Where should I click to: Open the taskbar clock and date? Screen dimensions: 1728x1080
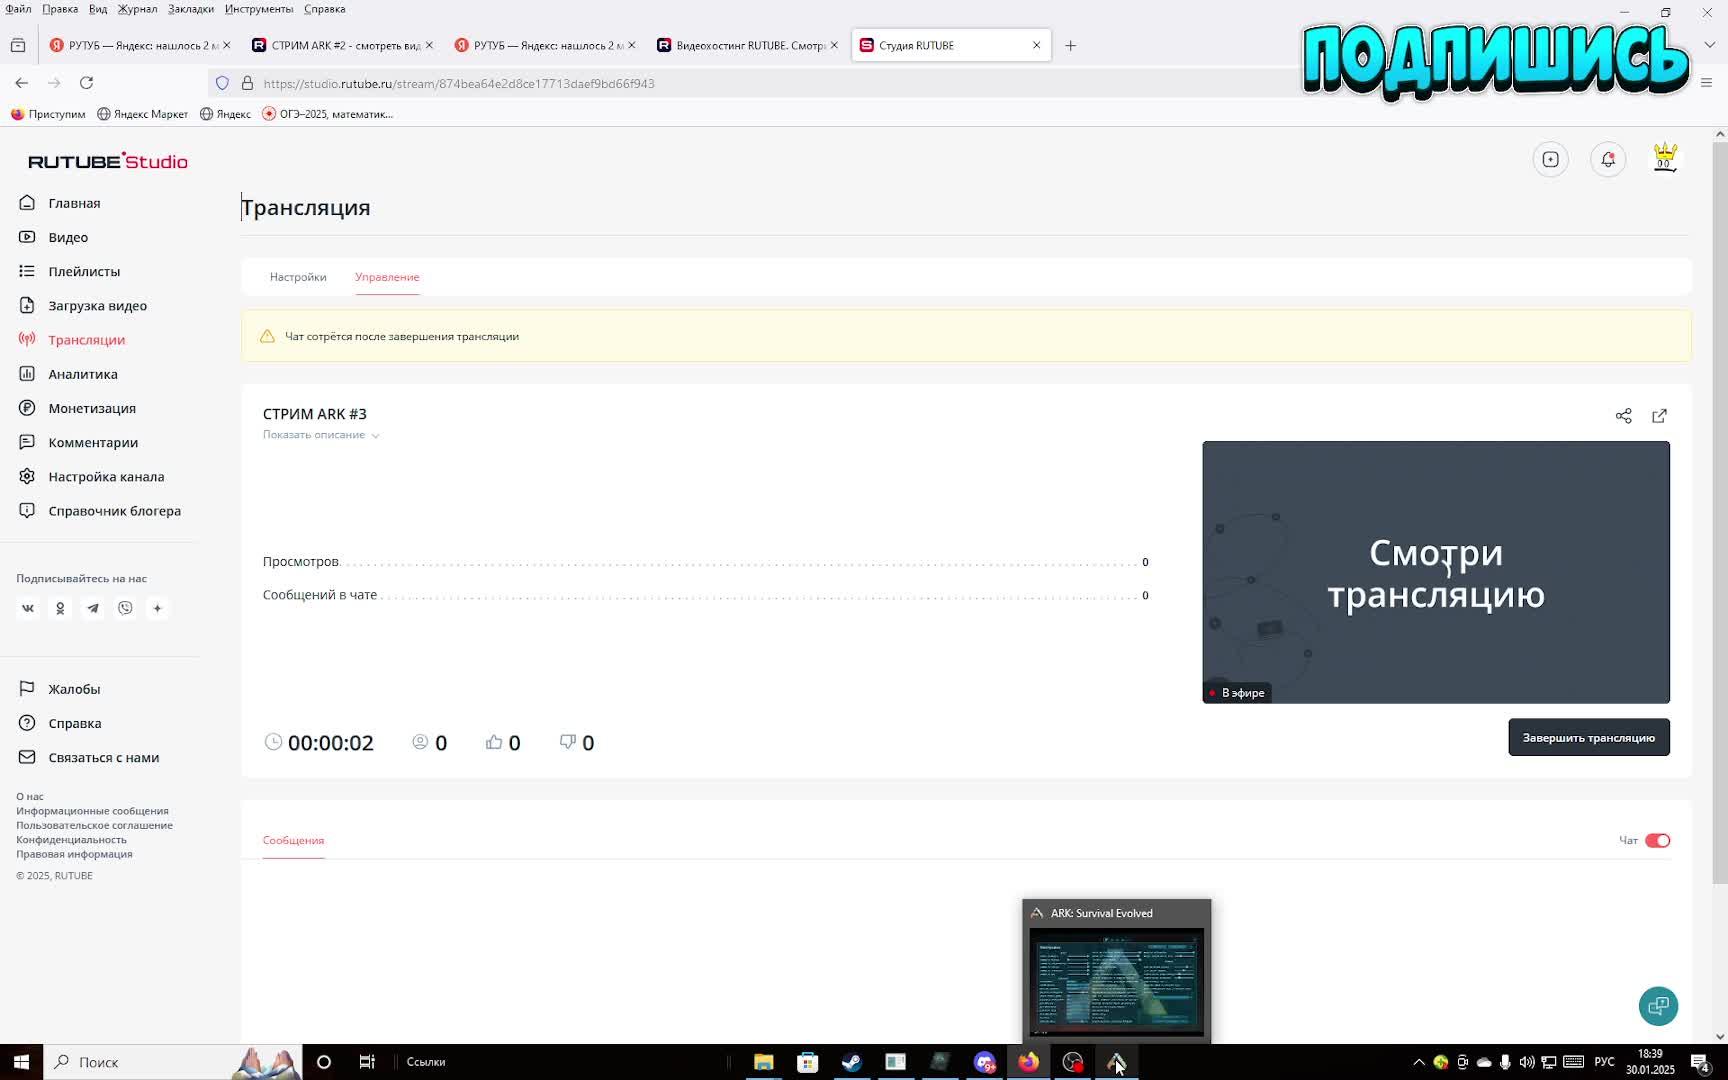tap(1650, 1062)
